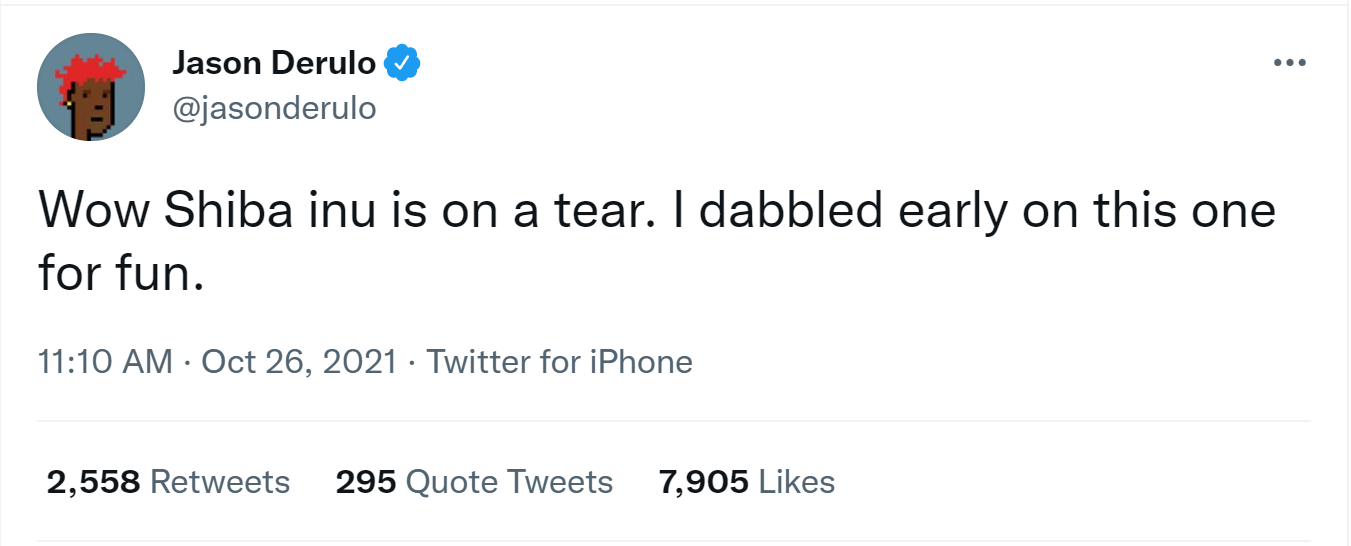The image size is (1351, 546).
Task: Open Jason Derulo's pixel-art profile picture
Action: point(91,87)
